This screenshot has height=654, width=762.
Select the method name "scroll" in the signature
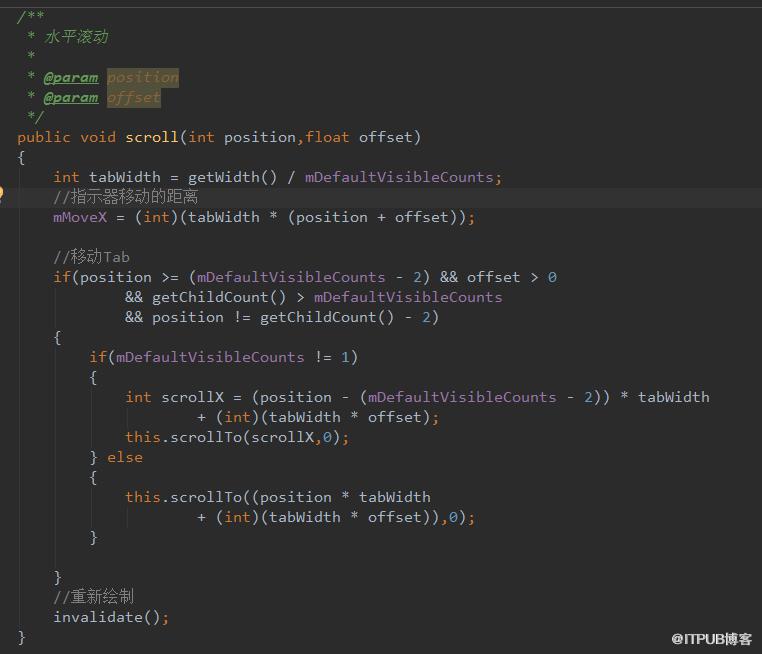pyautogui.click(x=152, y=138)
